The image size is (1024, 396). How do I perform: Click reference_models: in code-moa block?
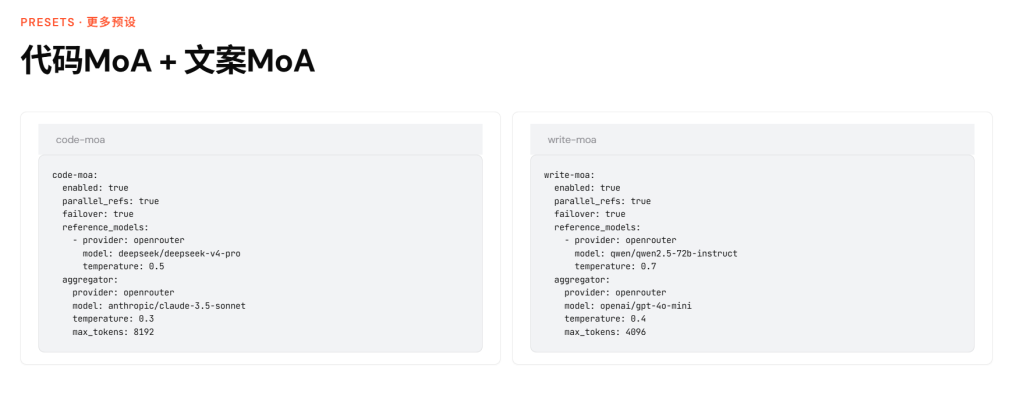(x=106, y=227)
